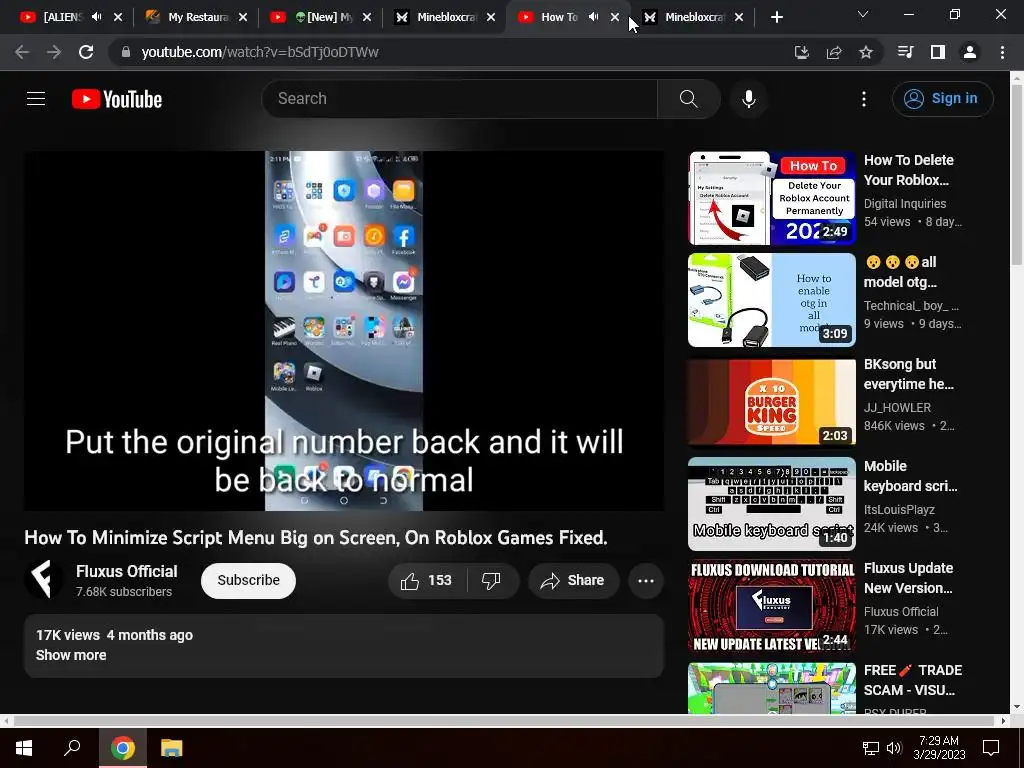Open Chrome three-dot menu
1024x768 pixels.
click(x=1002, y=52)
